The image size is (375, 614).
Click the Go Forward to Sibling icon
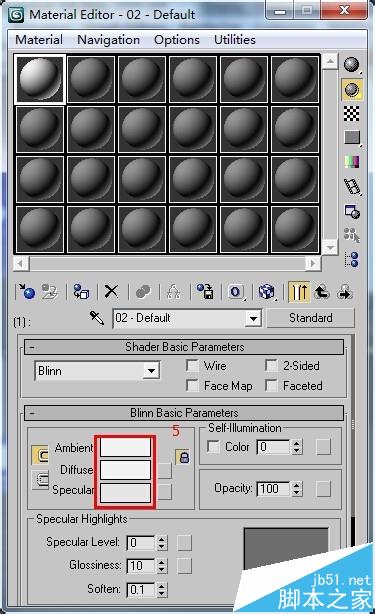click(x=345, y=292)
